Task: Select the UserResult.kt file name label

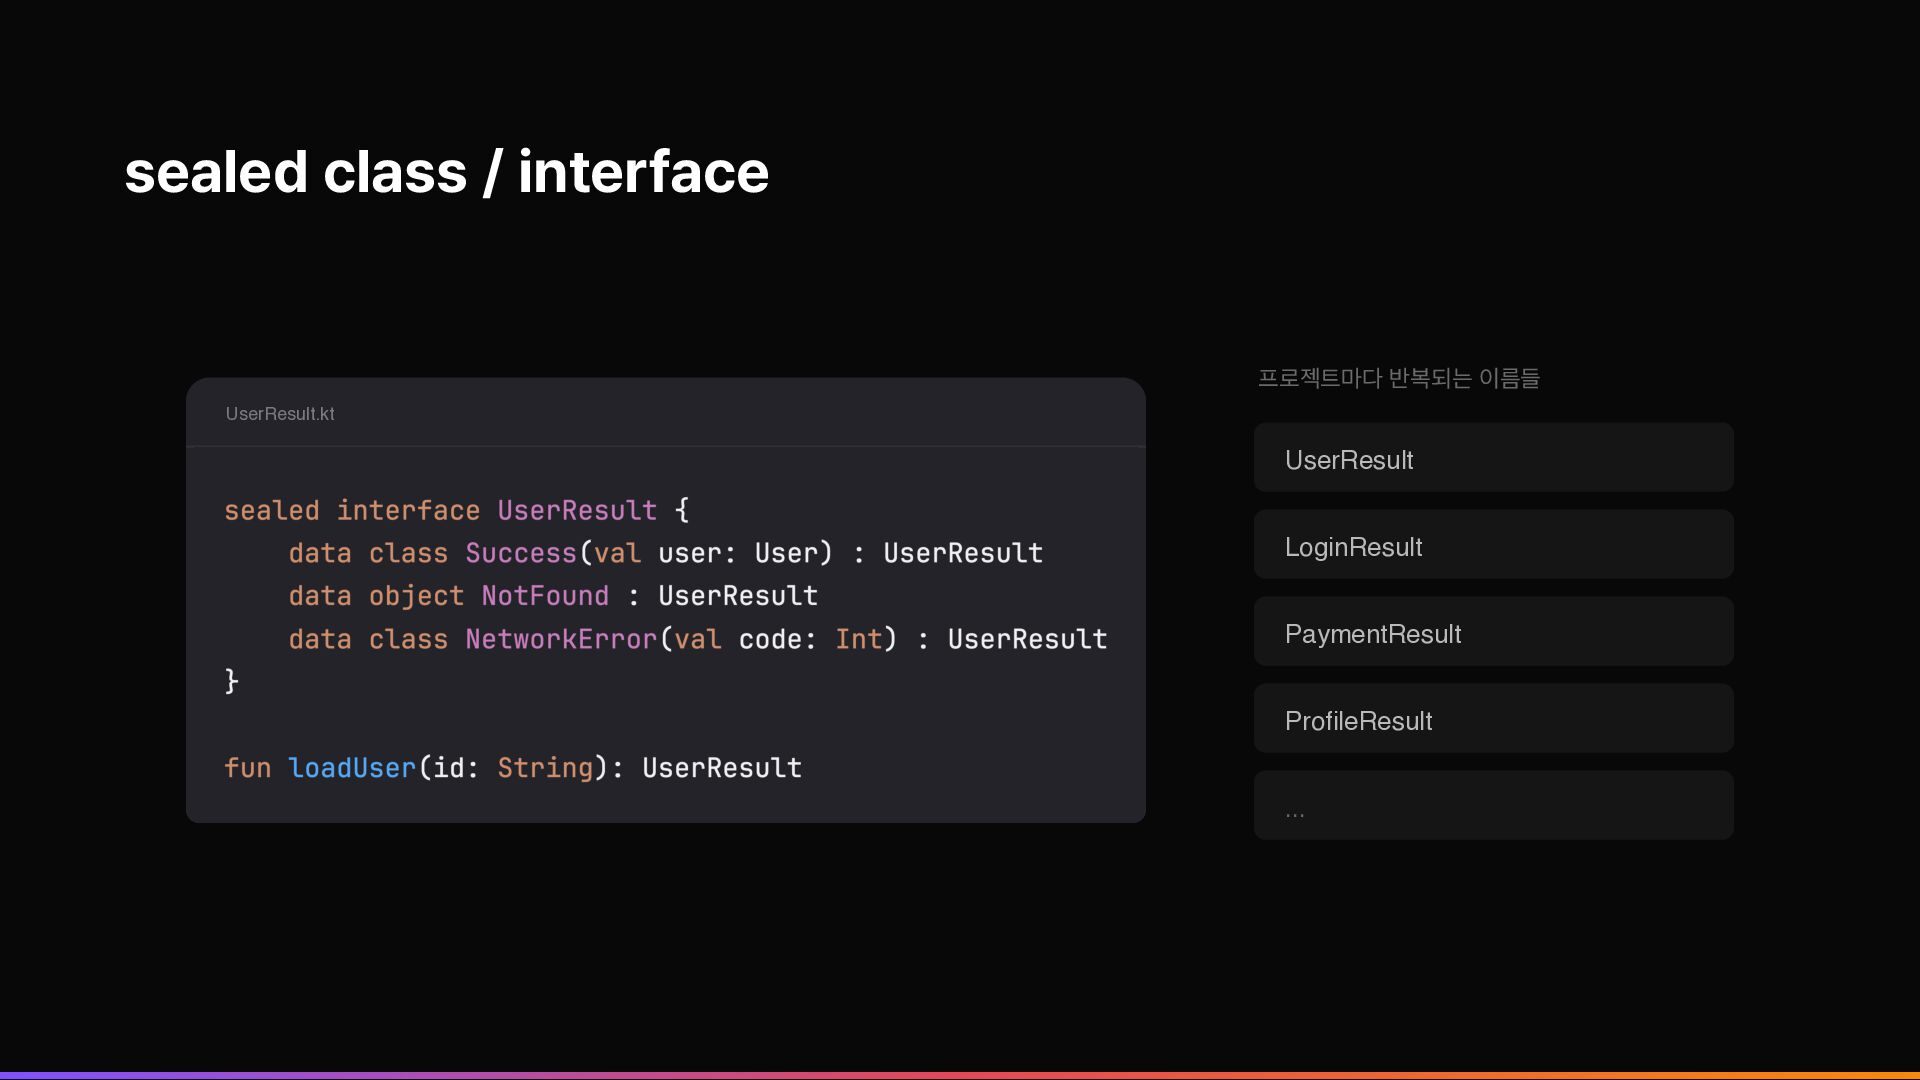Action: [x=280, y=414]
